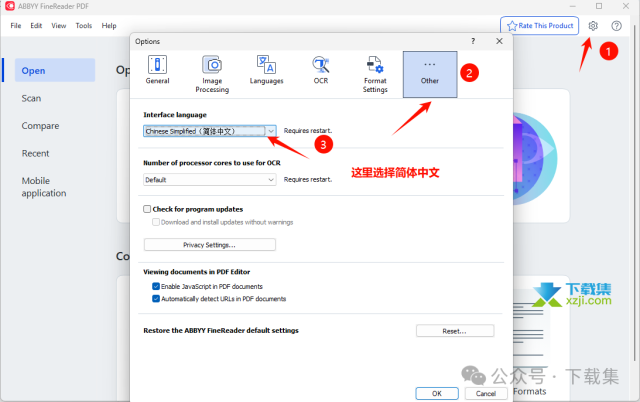Open the File menu
Image resolution: width=640 pixels, height=402 pixels.
point(16,25)
